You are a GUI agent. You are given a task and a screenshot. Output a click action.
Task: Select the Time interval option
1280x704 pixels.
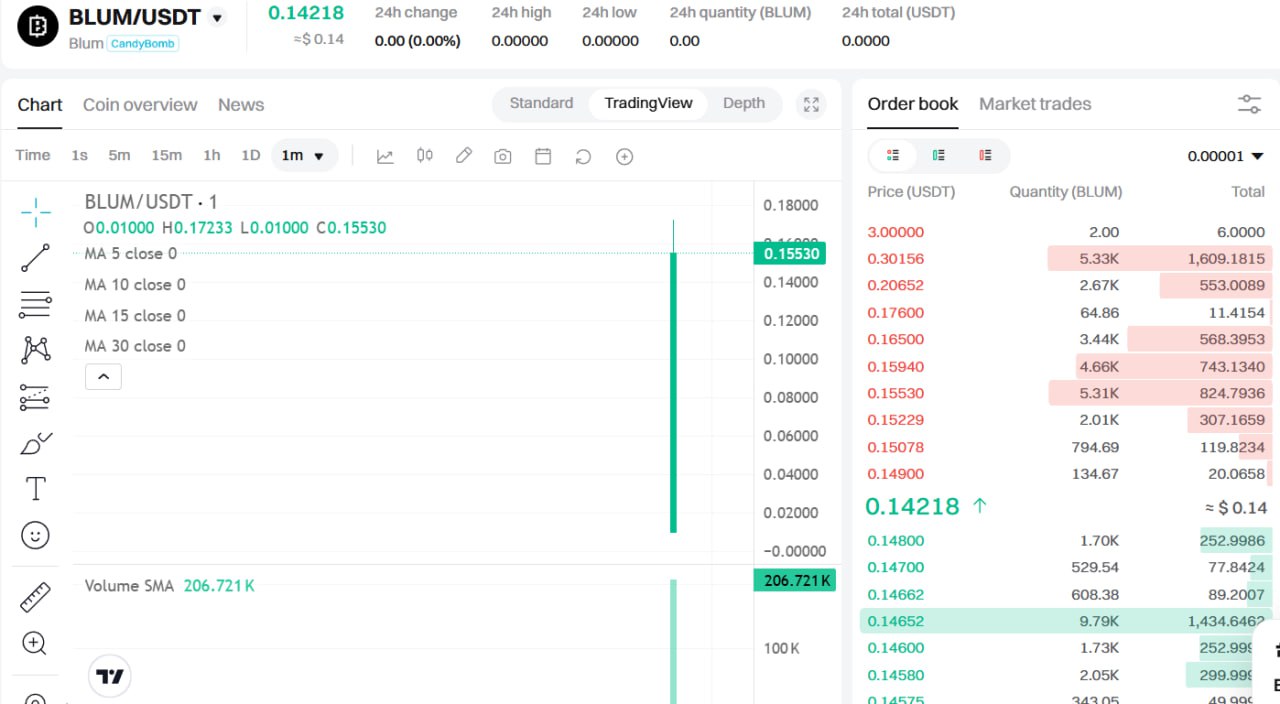tap(32, 155)
